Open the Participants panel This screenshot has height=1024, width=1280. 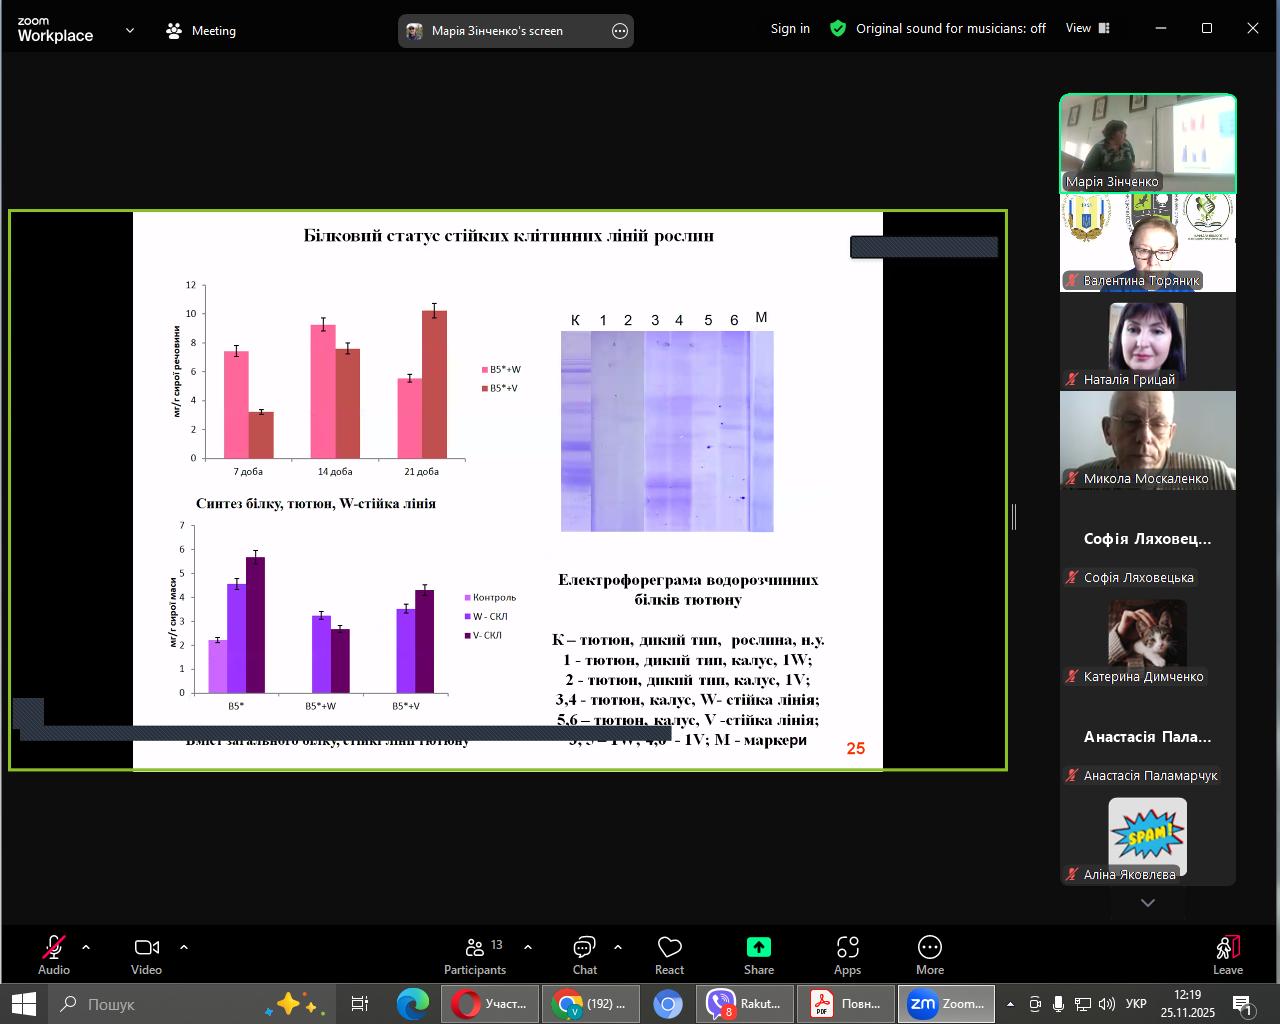(x=474, y=955)
